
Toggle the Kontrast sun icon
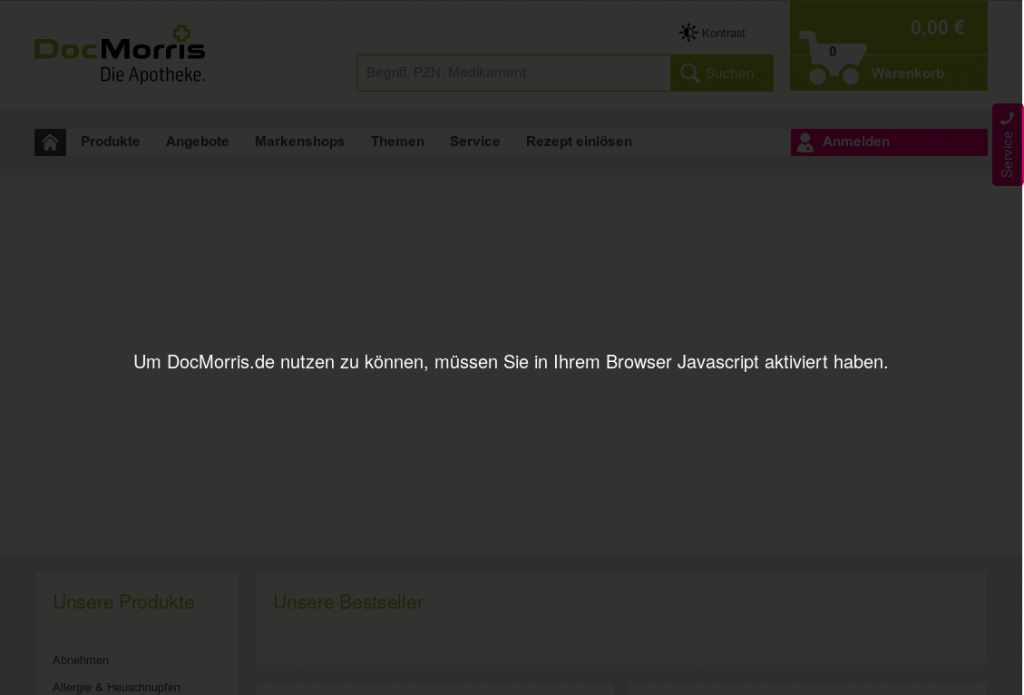pyautogui.click(x=688, y=33)
